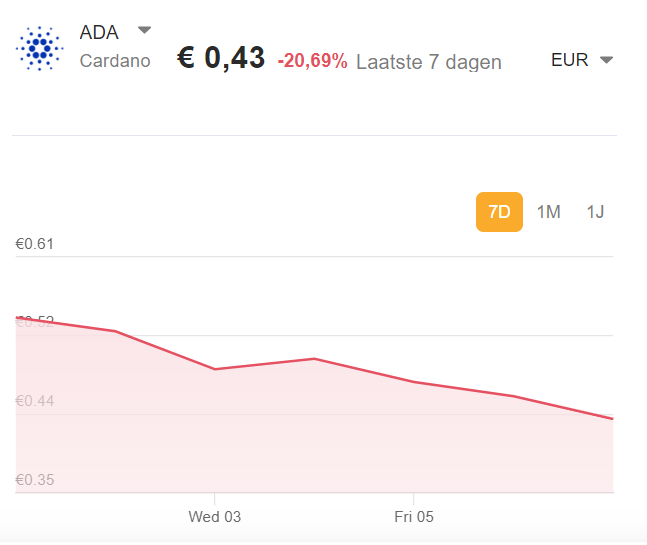Click the €0.52 y-axis label

click(35, 321)
